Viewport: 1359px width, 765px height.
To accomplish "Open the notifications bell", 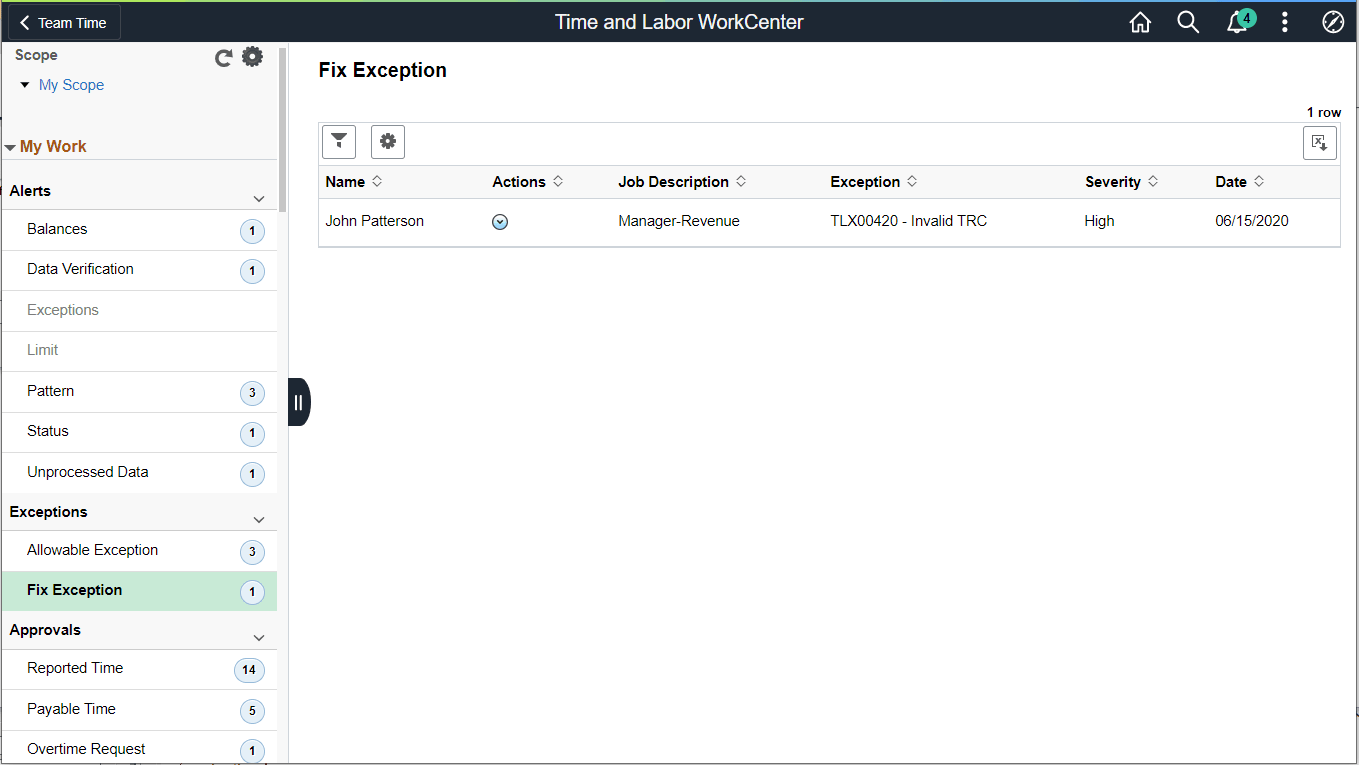I will tap(1237, 21).
